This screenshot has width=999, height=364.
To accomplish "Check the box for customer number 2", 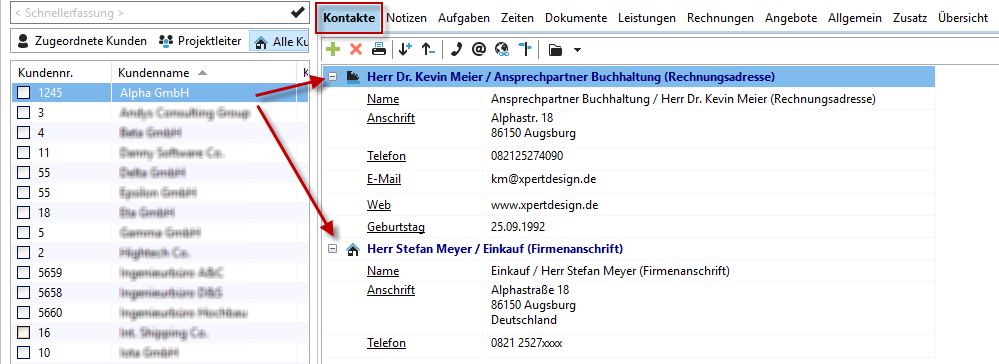I will pos(24,252).
